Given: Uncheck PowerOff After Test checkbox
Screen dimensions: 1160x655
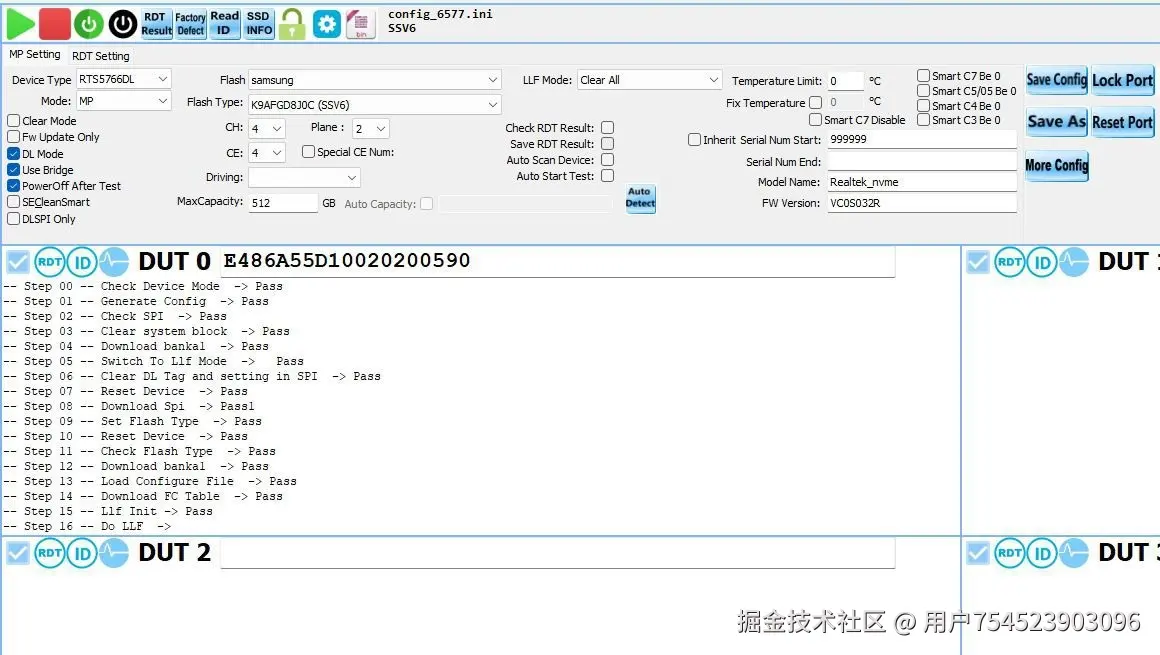Looking at the screenshot, I should click(x=13, y=186).
